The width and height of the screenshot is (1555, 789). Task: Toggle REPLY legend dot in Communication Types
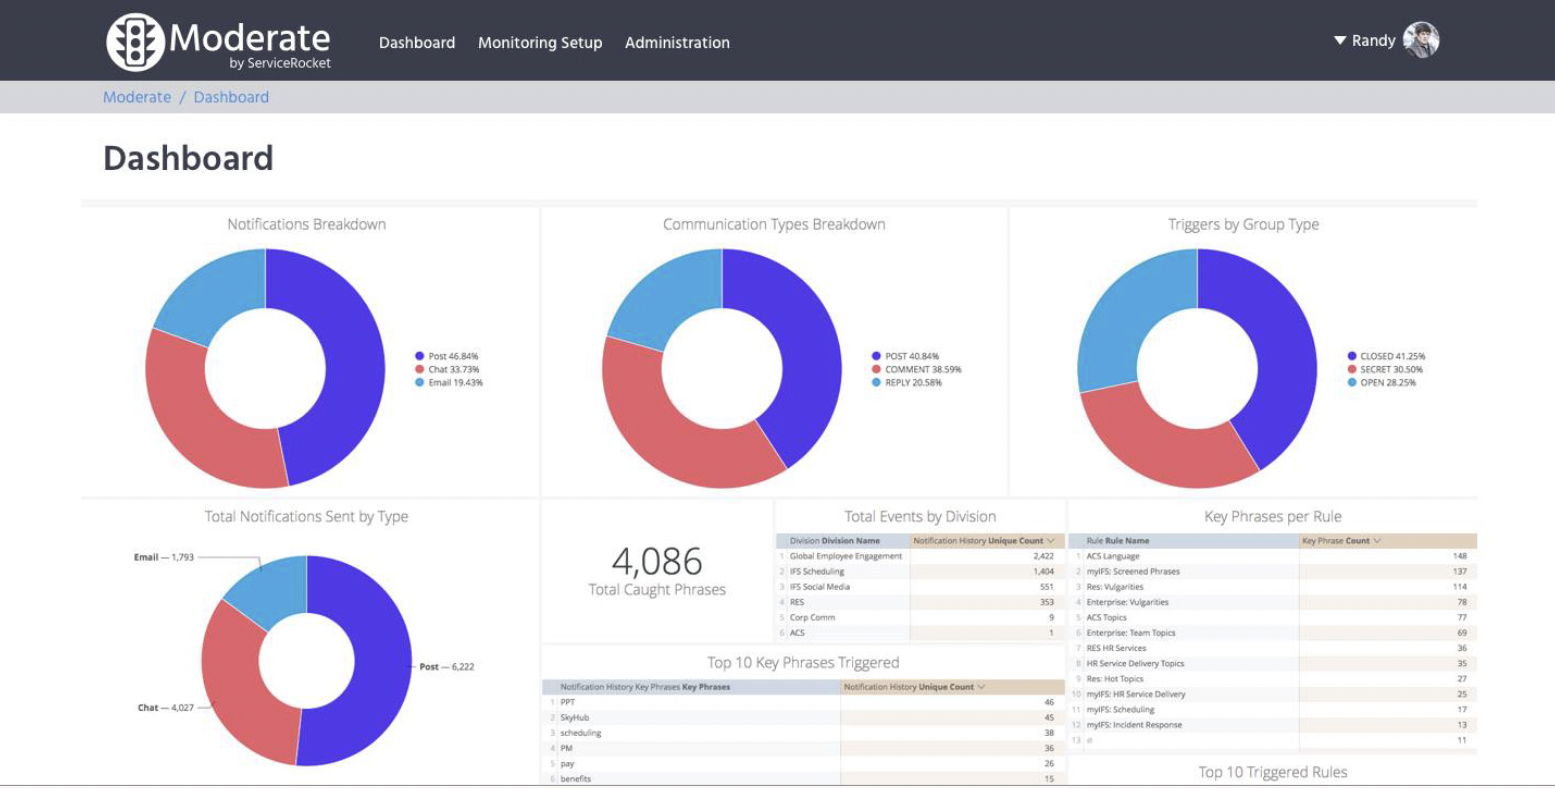pos(876,382)
